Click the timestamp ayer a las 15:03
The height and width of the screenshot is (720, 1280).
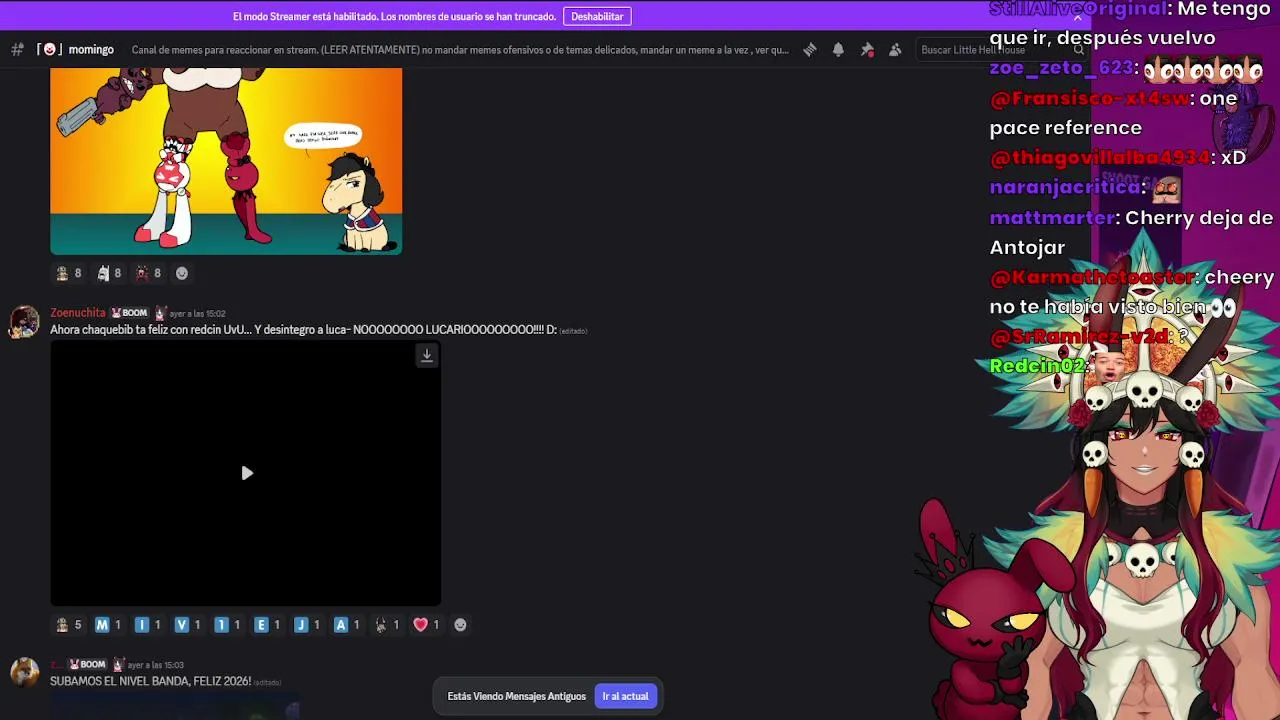[155, 665]
